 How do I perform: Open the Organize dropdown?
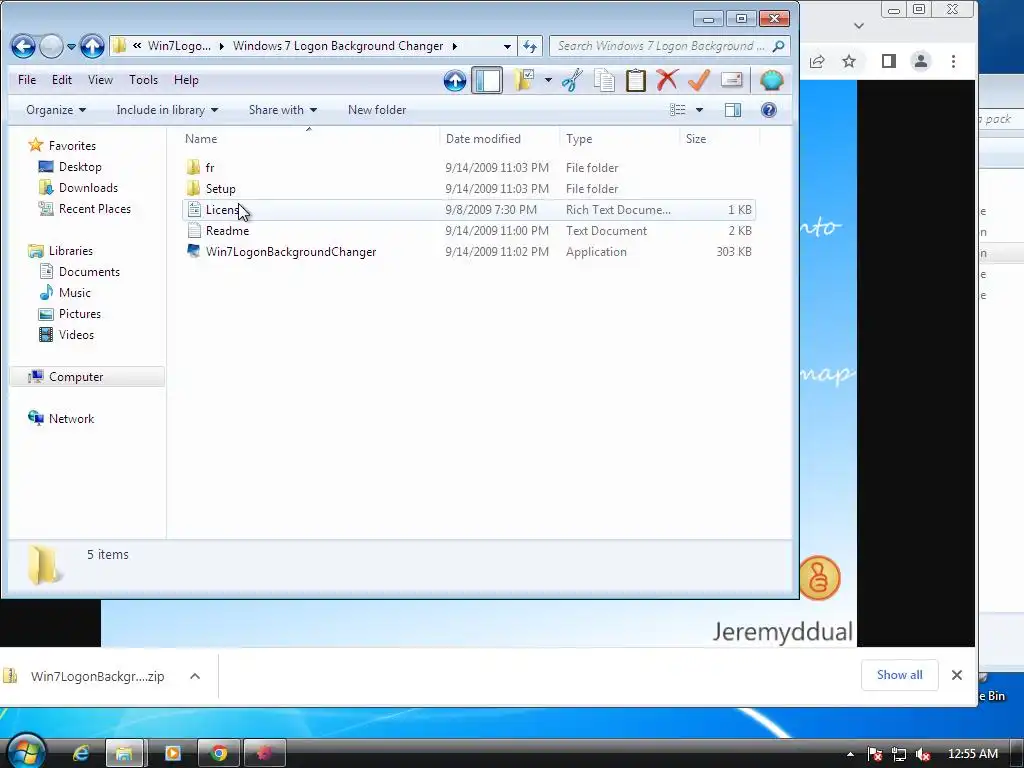coord(56,110)
